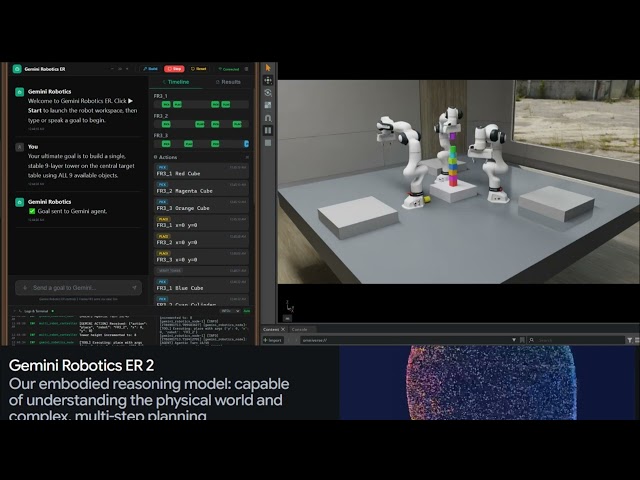The height and width of the screenshot is (480, 640).
Task: Click the send arrow in goal input
Action: click(x=134, y=288)
